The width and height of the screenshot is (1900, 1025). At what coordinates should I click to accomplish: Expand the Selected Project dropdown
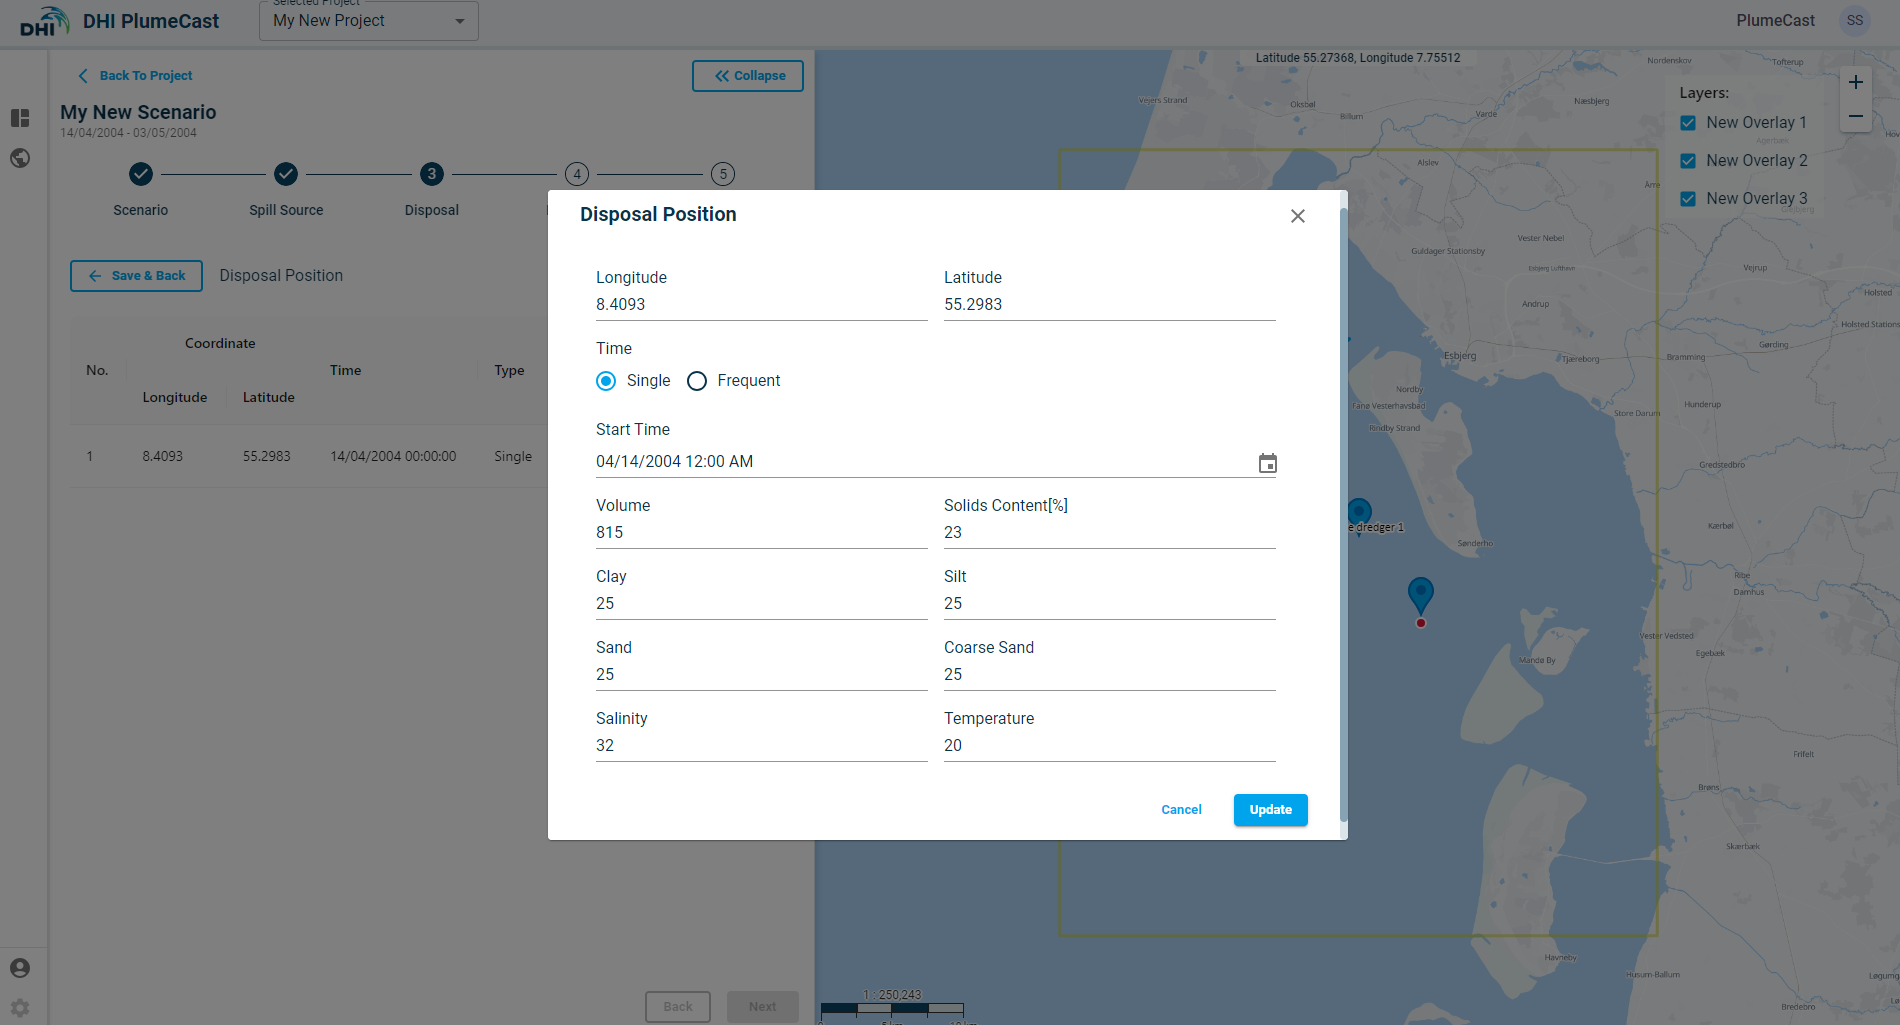[368, 21]
